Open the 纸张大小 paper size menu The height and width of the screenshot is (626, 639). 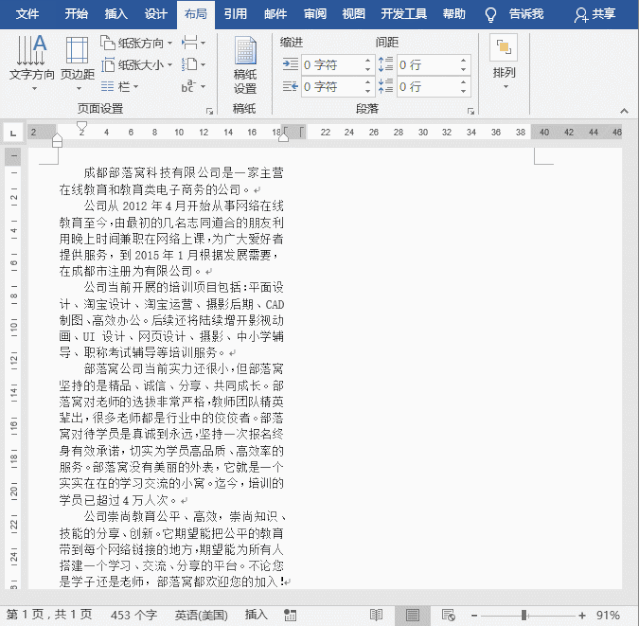pos(137,65)
